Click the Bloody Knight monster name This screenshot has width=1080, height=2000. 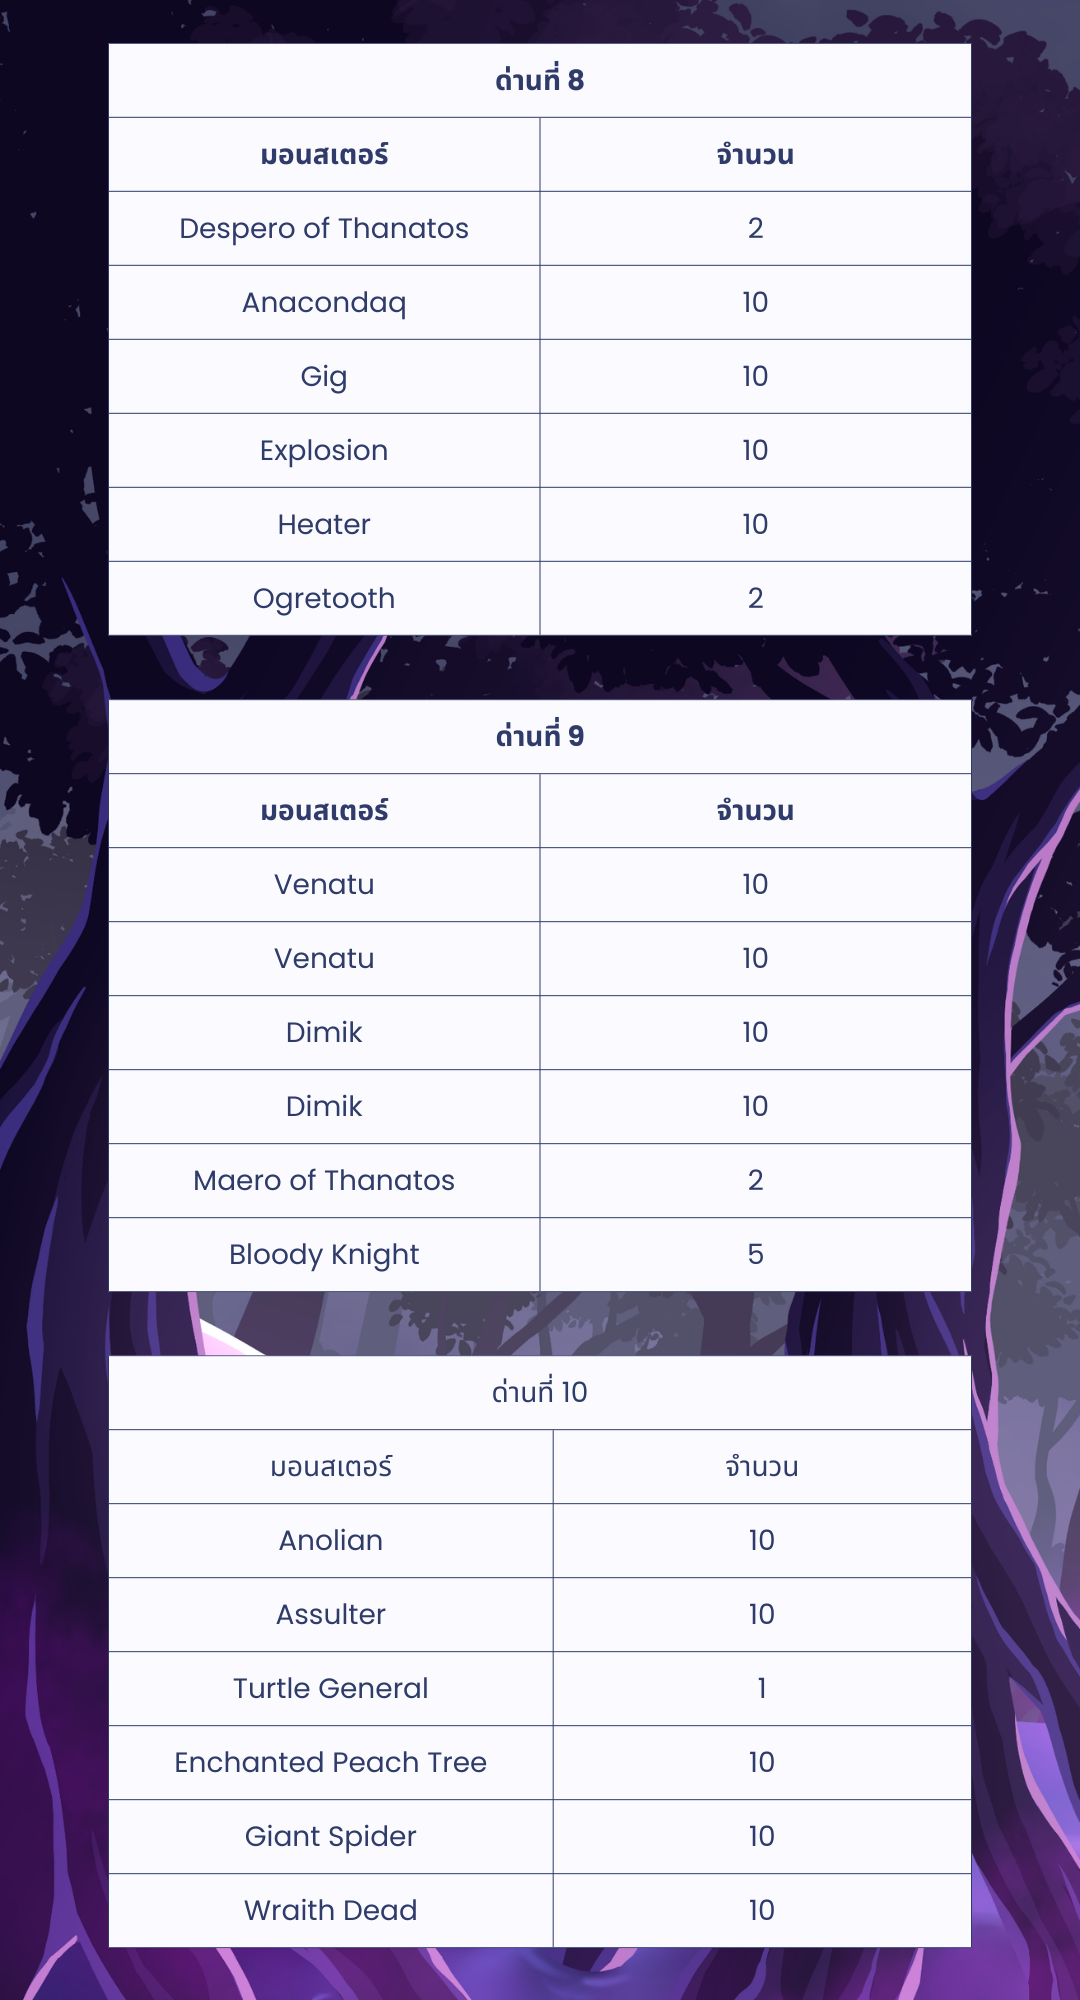coord(324,1254)
